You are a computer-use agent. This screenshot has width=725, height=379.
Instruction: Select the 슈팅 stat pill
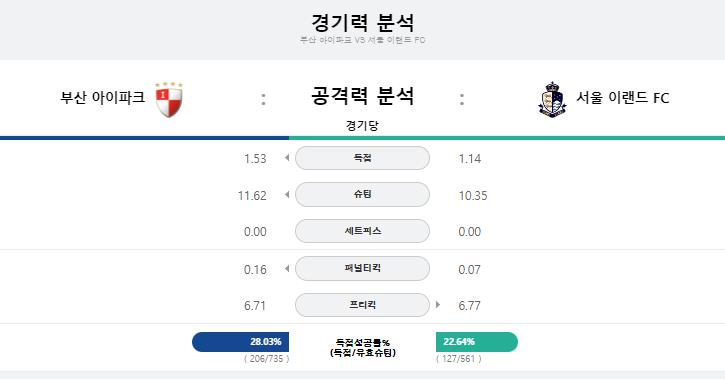point(362,195)
